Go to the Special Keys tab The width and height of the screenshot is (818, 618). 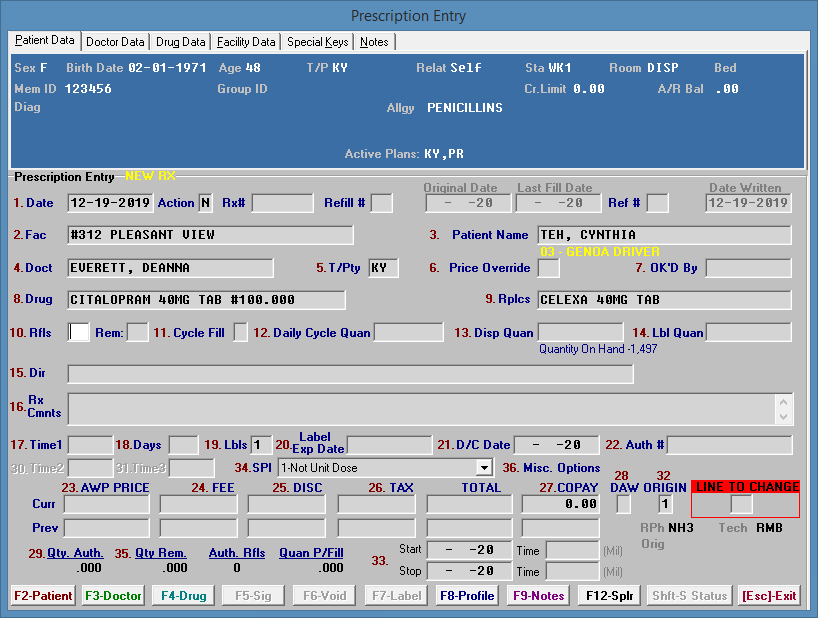(318, 42)
